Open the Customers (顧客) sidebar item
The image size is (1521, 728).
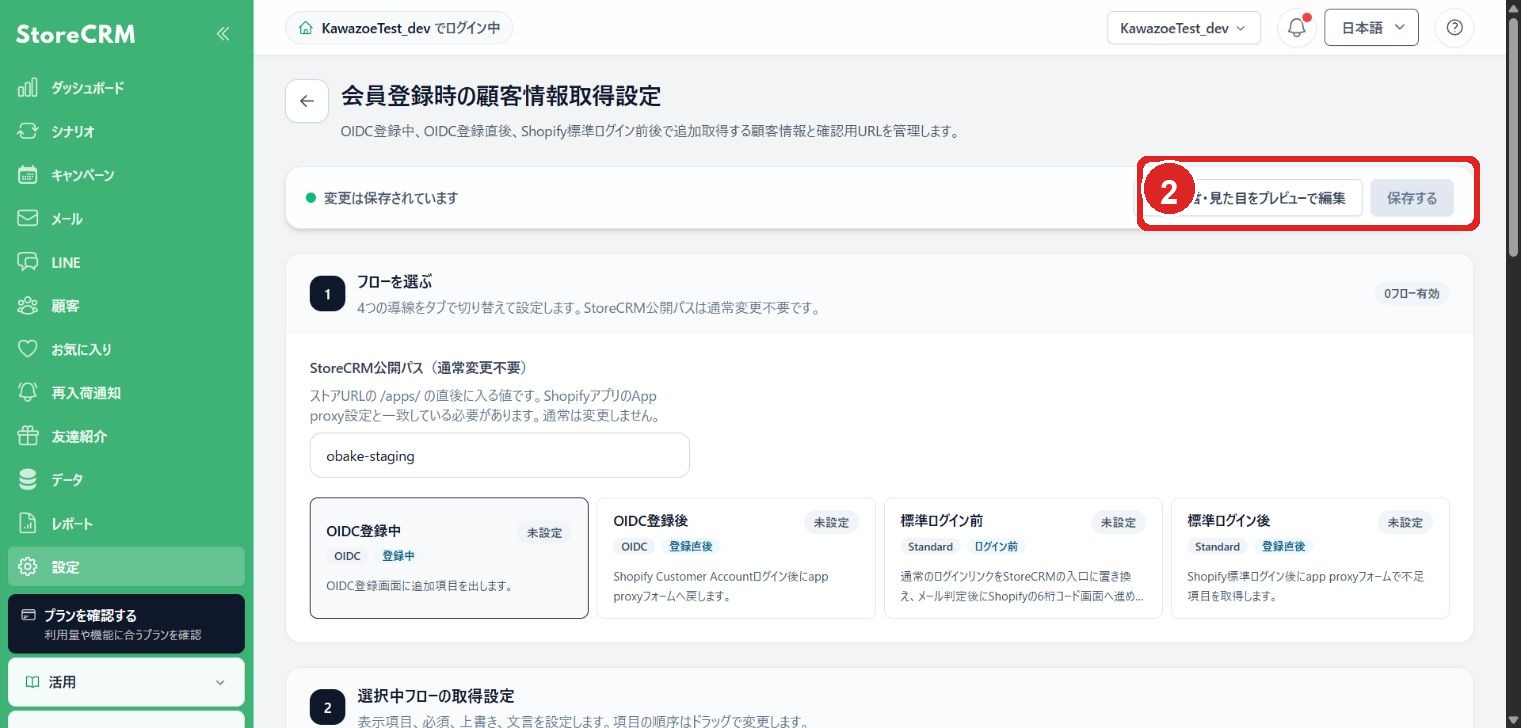click(126, 306)
